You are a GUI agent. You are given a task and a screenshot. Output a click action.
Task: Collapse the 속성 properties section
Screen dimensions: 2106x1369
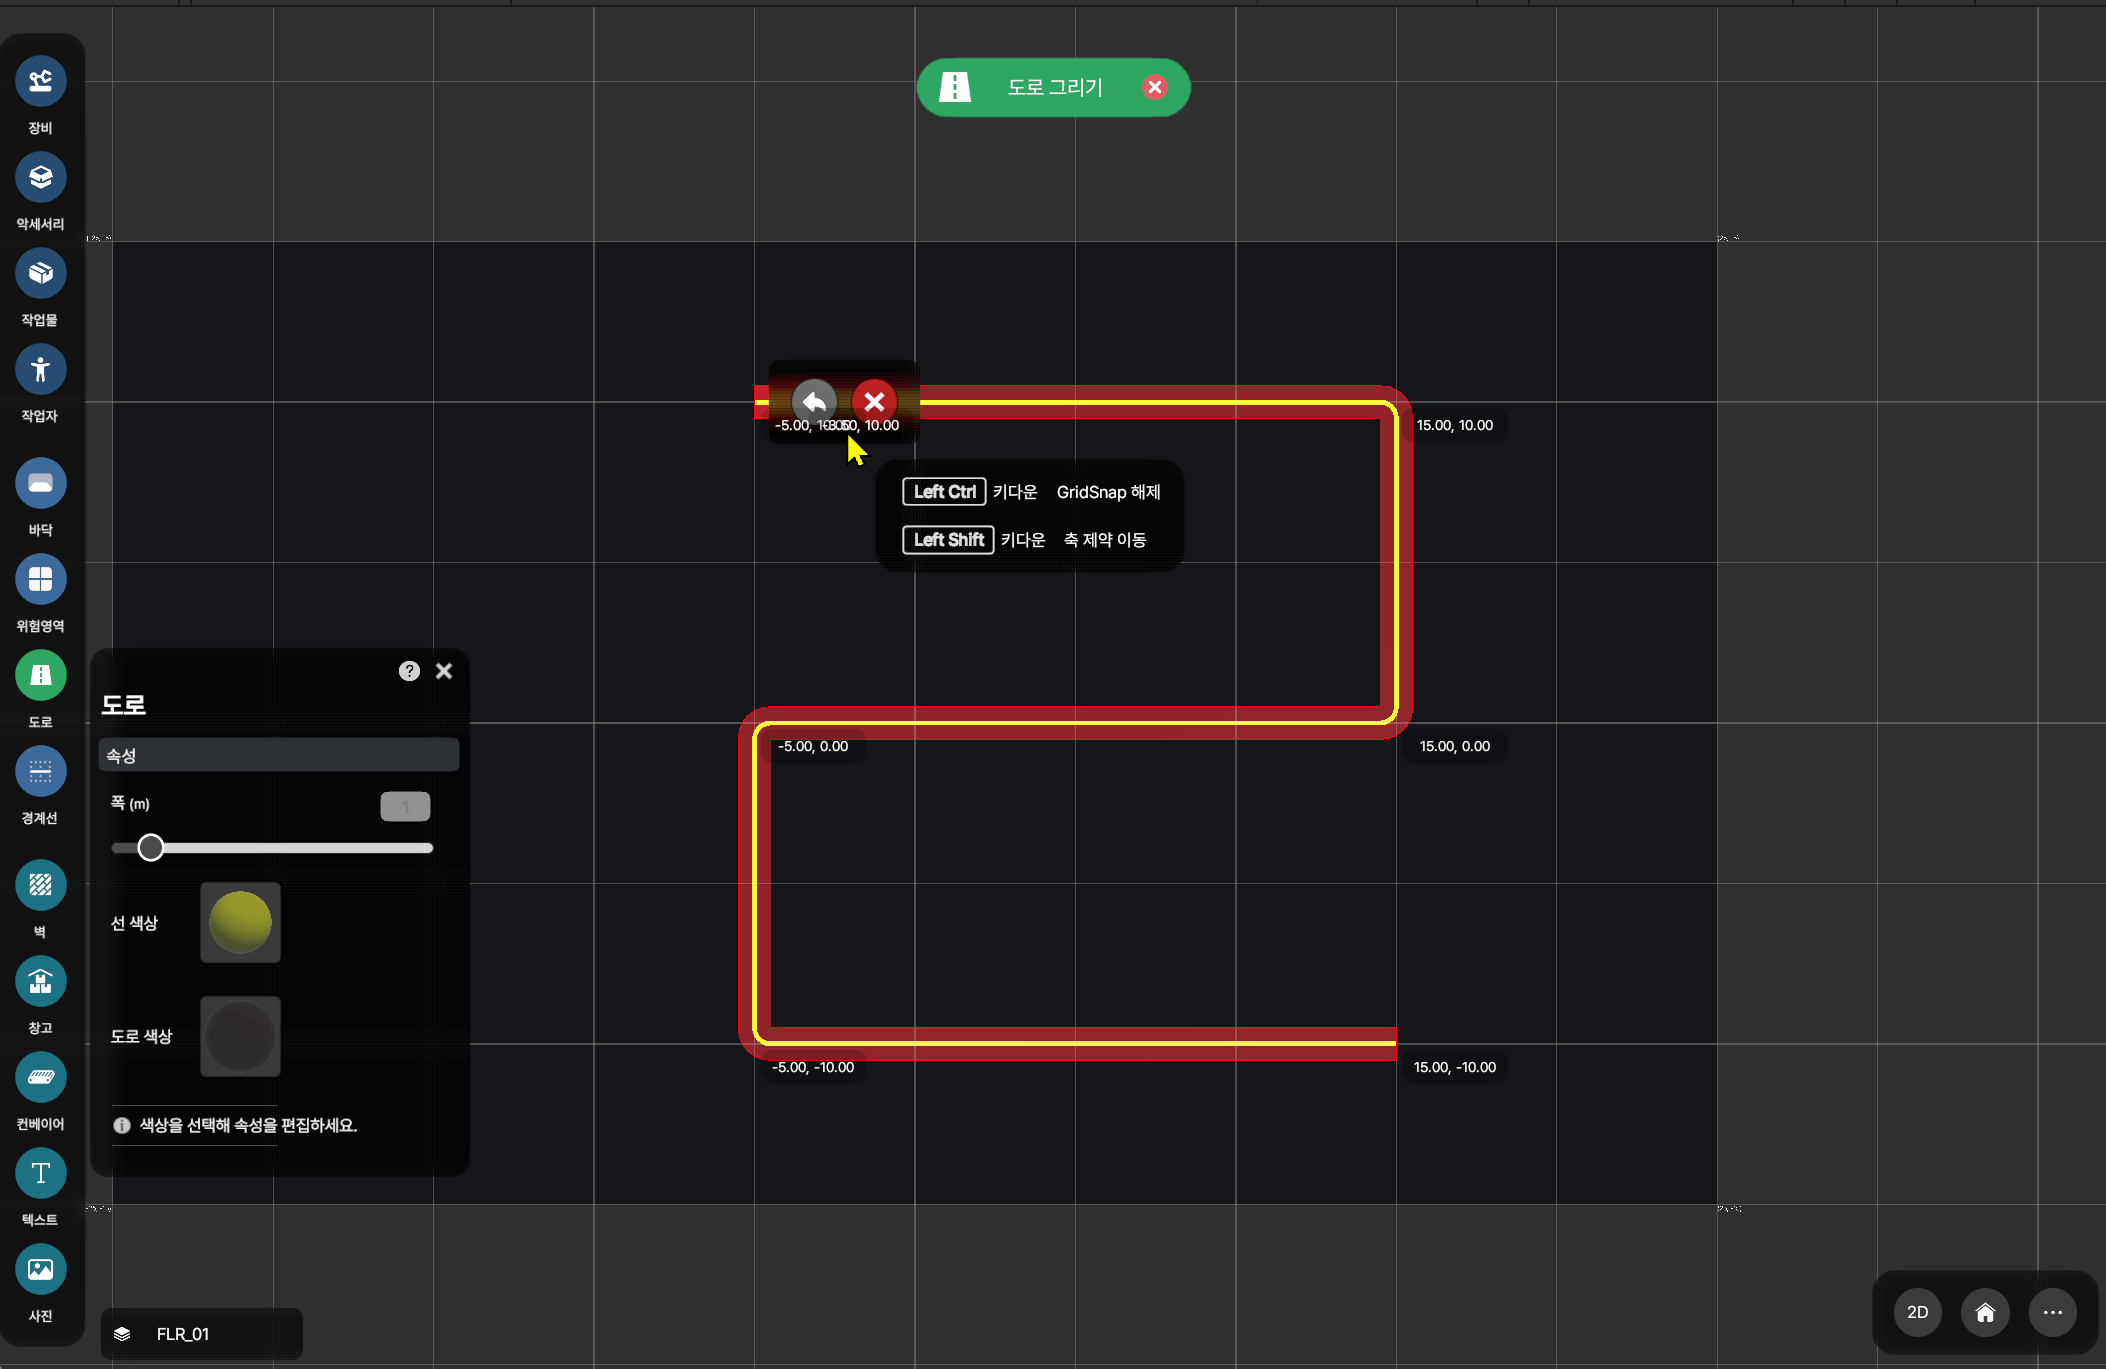pos(278,755)
